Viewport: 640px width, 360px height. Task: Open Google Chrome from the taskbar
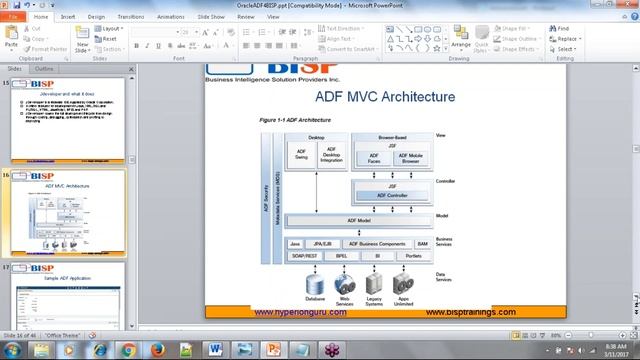(128, 350)
